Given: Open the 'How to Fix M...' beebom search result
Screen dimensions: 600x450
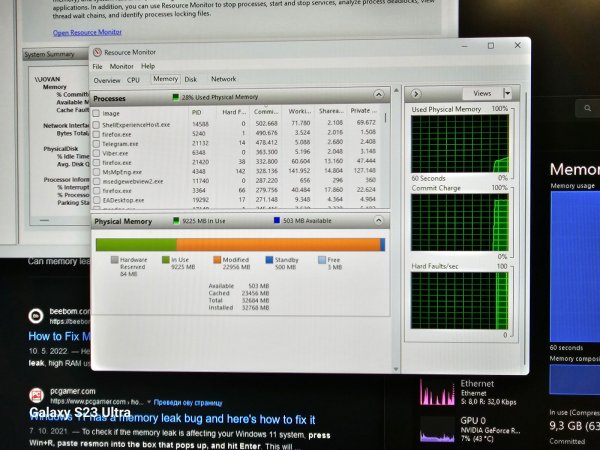Looking at the screenshot, I should (x=59, y=337).
